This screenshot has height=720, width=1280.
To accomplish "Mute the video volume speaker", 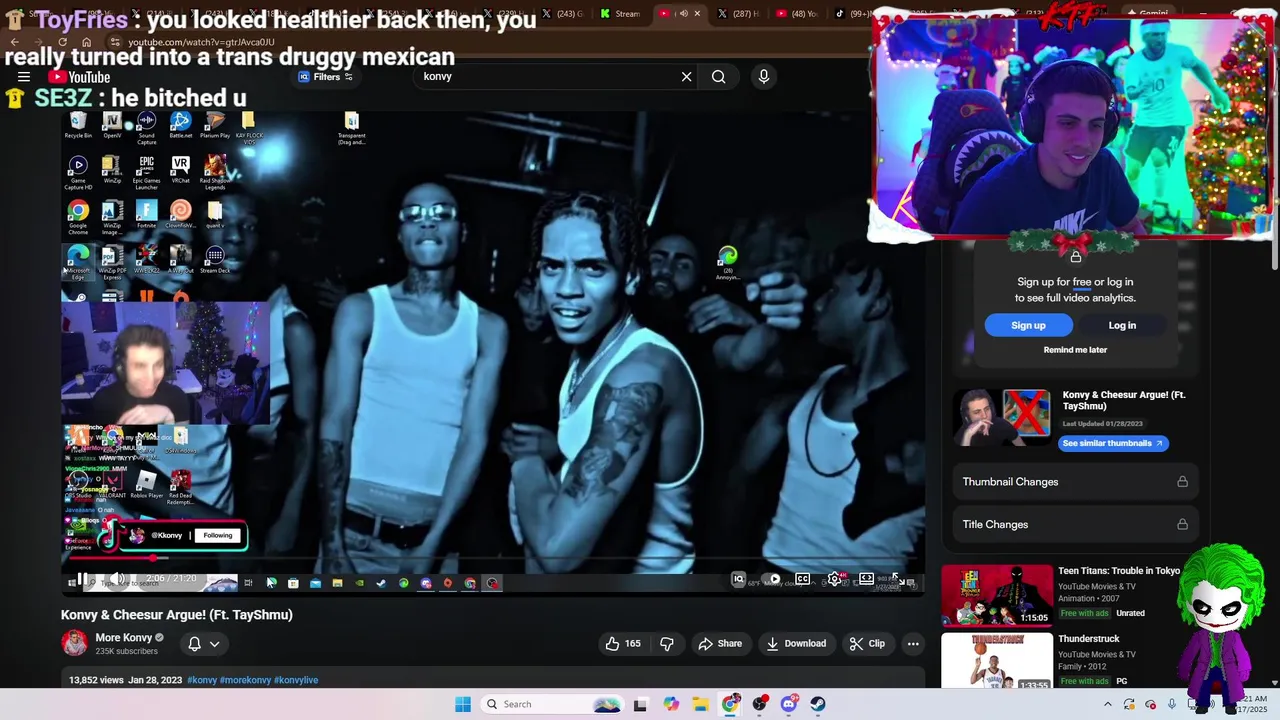I will click(118, 579).
